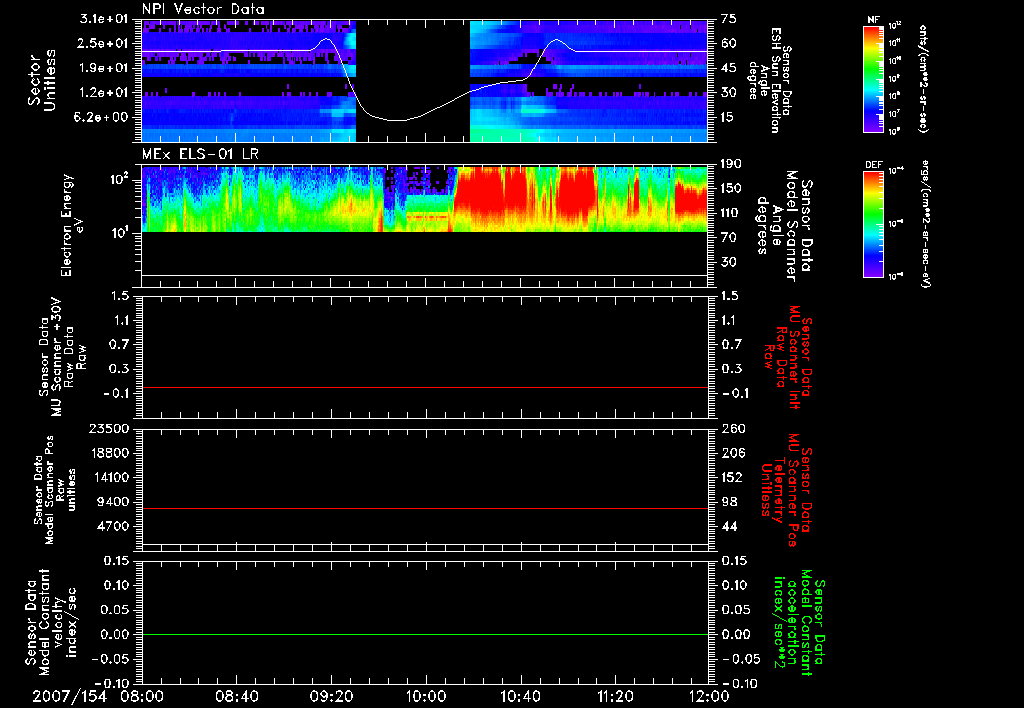The image size is (1024, 708).
Task: Click the red line in MU Scanner +30V panel
Action: point(424,387)
